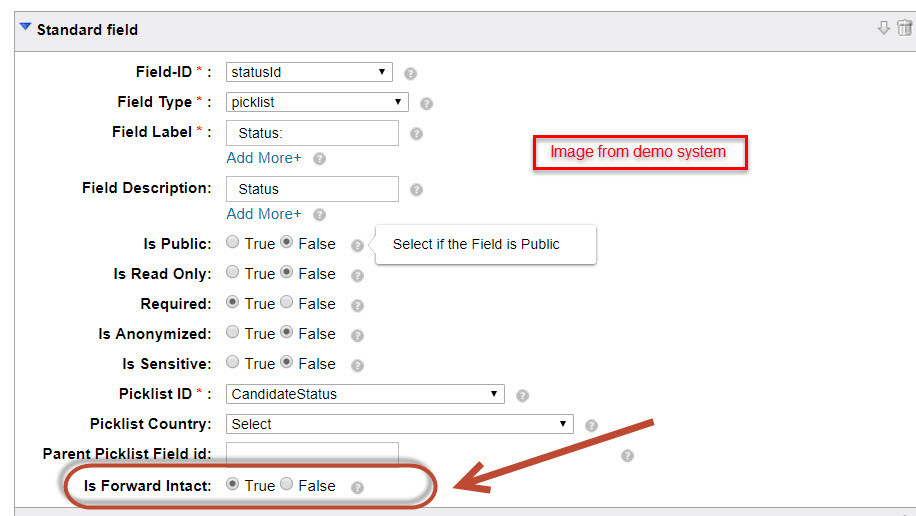
Task: Collapse the Standard field section triangle
Action: pyautogui.click(x=25, y=27)
